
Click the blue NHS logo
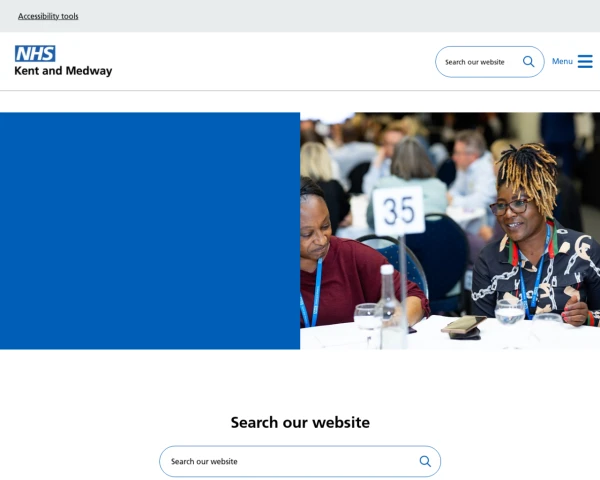click(x=35, y=54)
